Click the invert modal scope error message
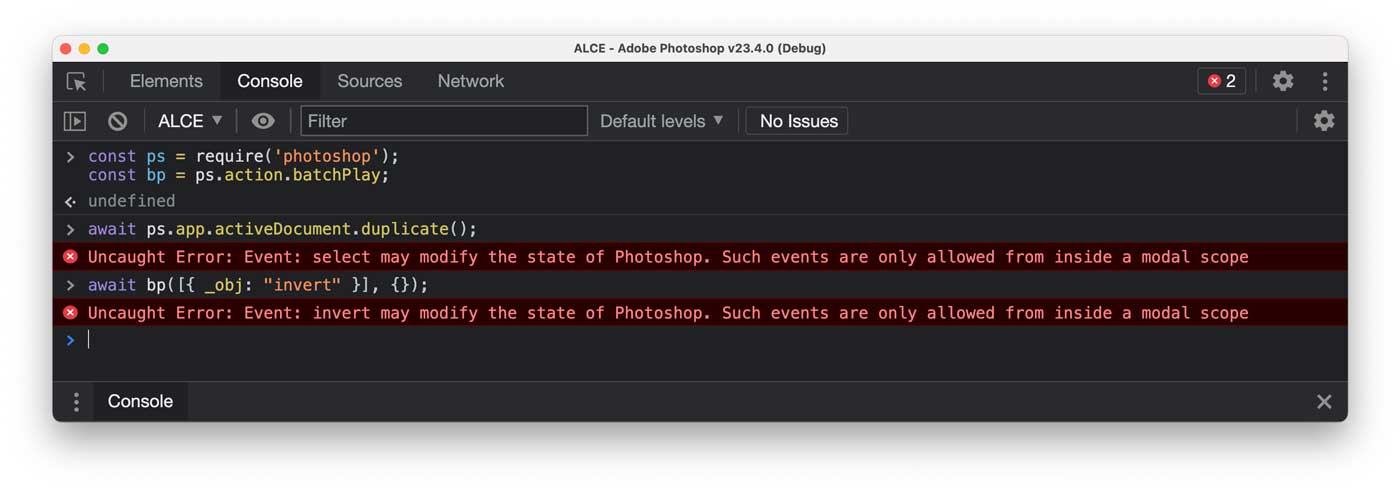This screenshot has height=491, width=1400. pyautogui.click(x=668, y=313)
